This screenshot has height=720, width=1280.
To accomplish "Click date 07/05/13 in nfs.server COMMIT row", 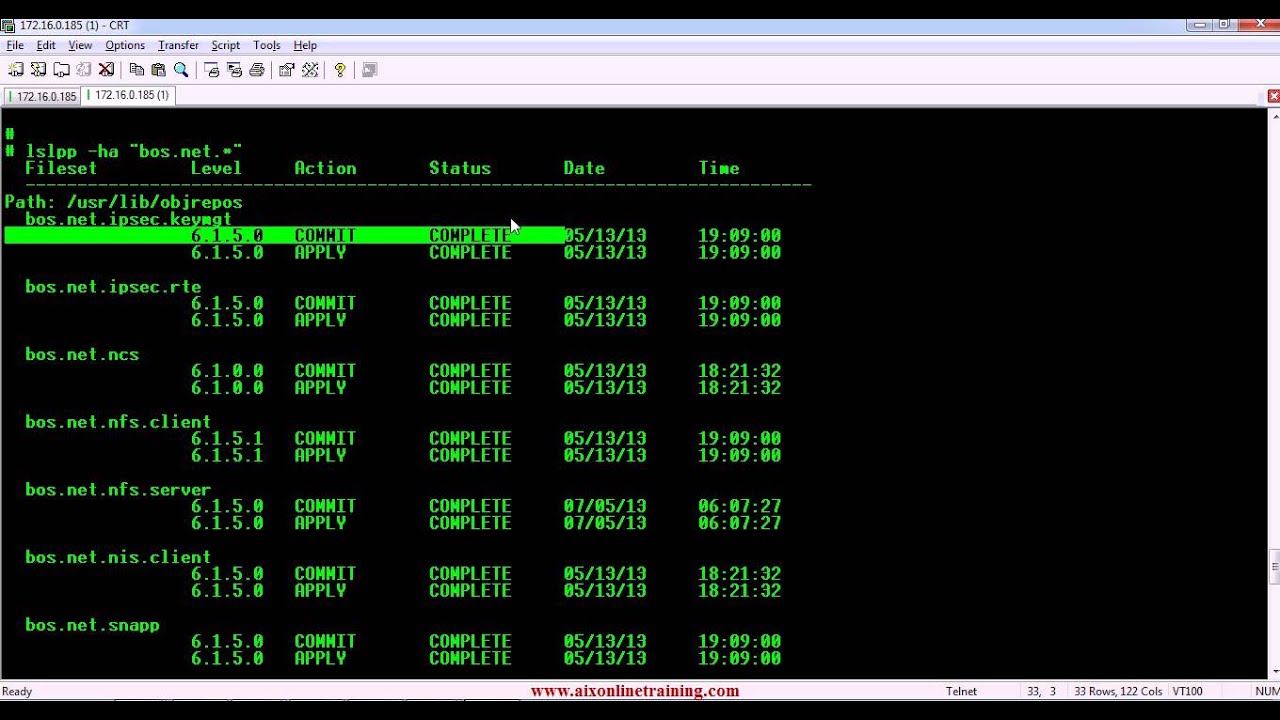I will tap(605, 506).
